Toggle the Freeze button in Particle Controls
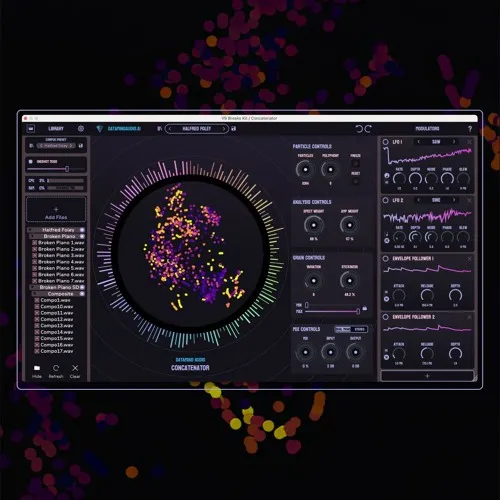The image size is (500, 500). 356,163
